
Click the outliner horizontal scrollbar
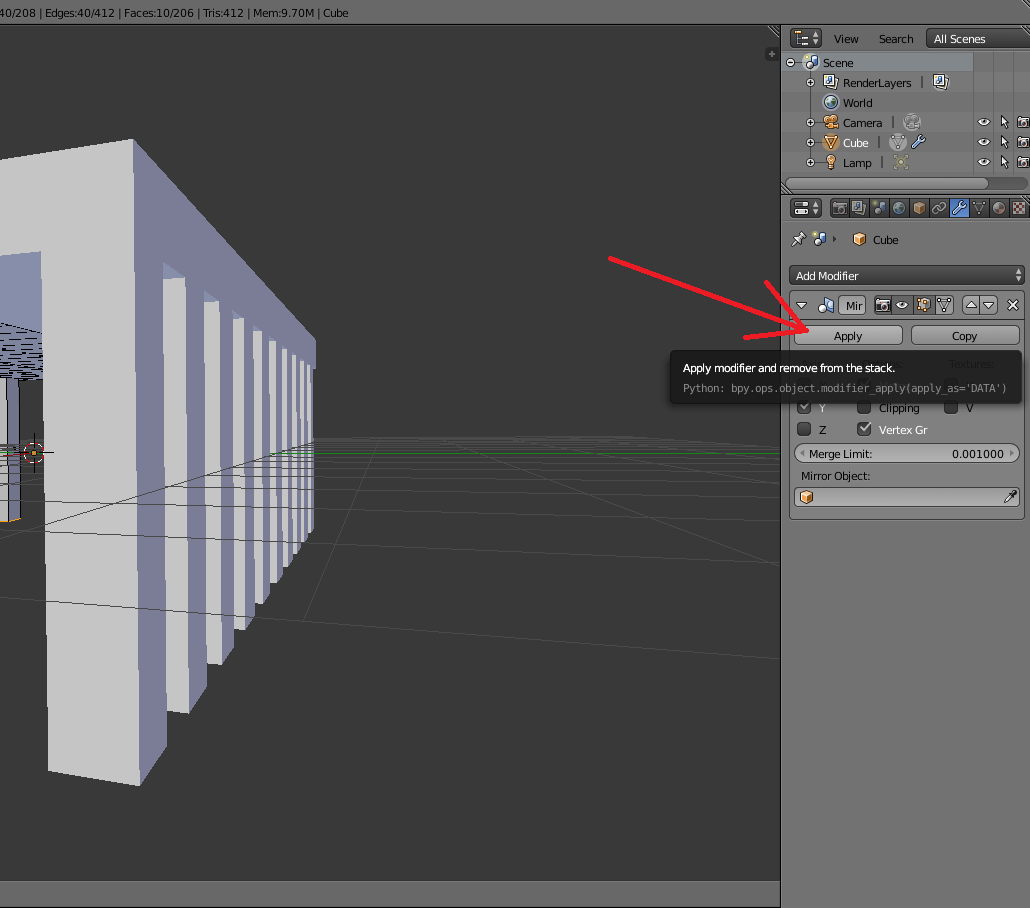[887, 183]
